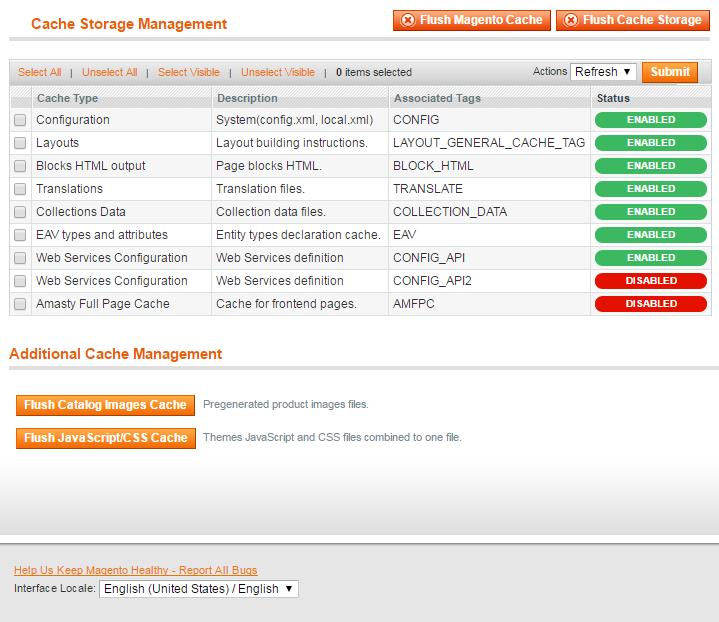This screenshot has width=719, height=622.
Task: Select the Amasty Full Page Cache checkbox
Action: tap(20, 304)
